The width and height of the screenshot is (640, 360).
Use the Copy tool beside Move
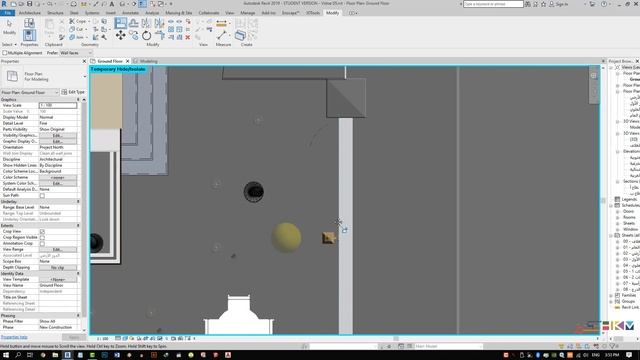pyautogui.click(x=133, y=36)
